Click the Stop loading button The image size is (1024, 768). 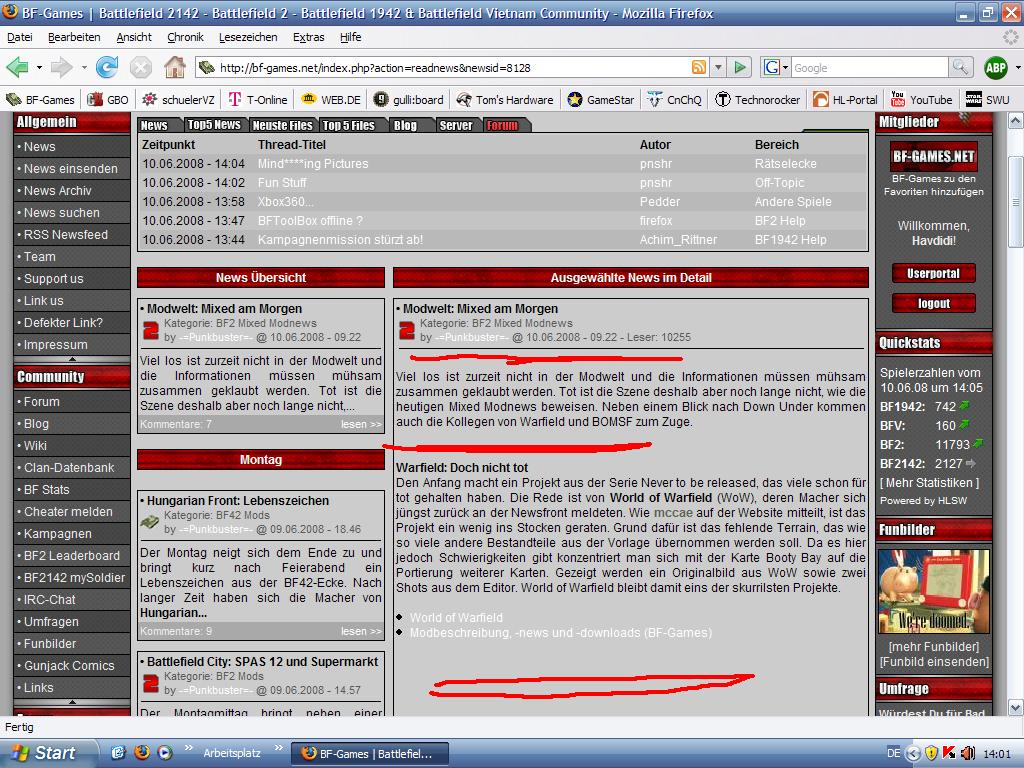140,67
